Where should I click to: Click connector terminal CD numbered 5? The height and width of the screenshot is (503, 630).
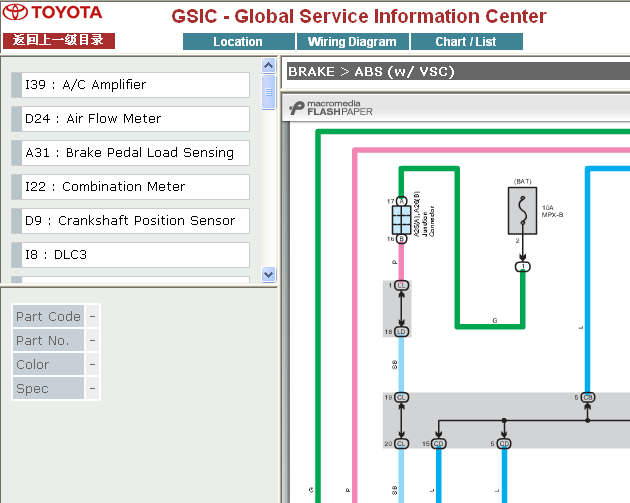pyautogui.click(x=504, y=444)
